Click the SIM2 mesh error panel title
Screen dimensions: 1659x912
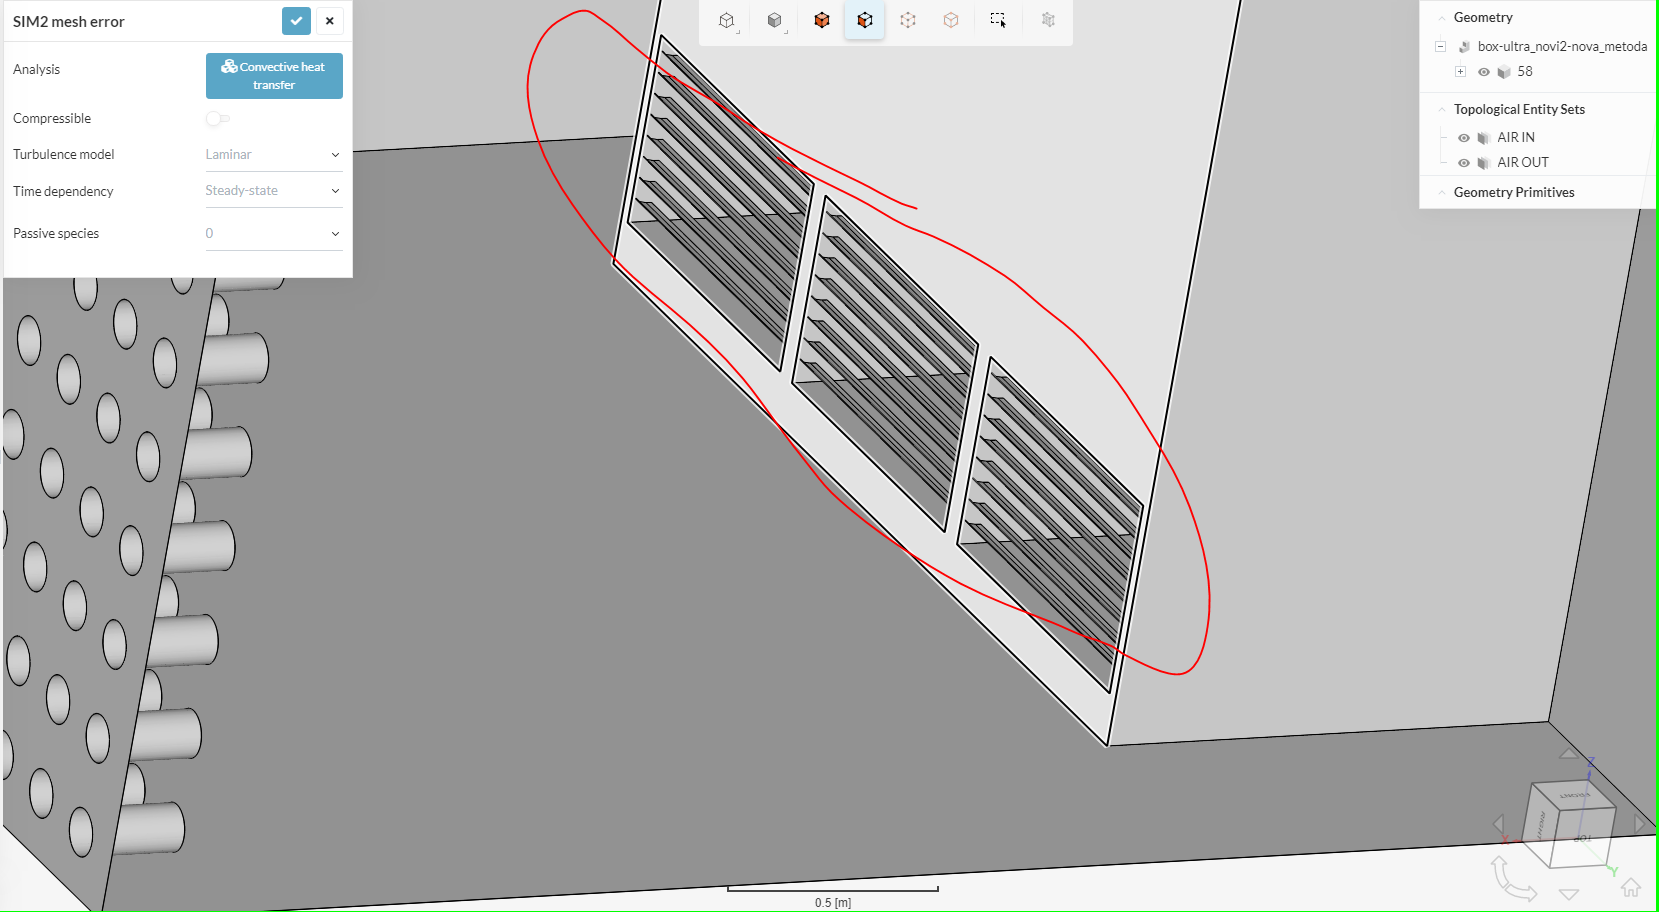(69, 22)
